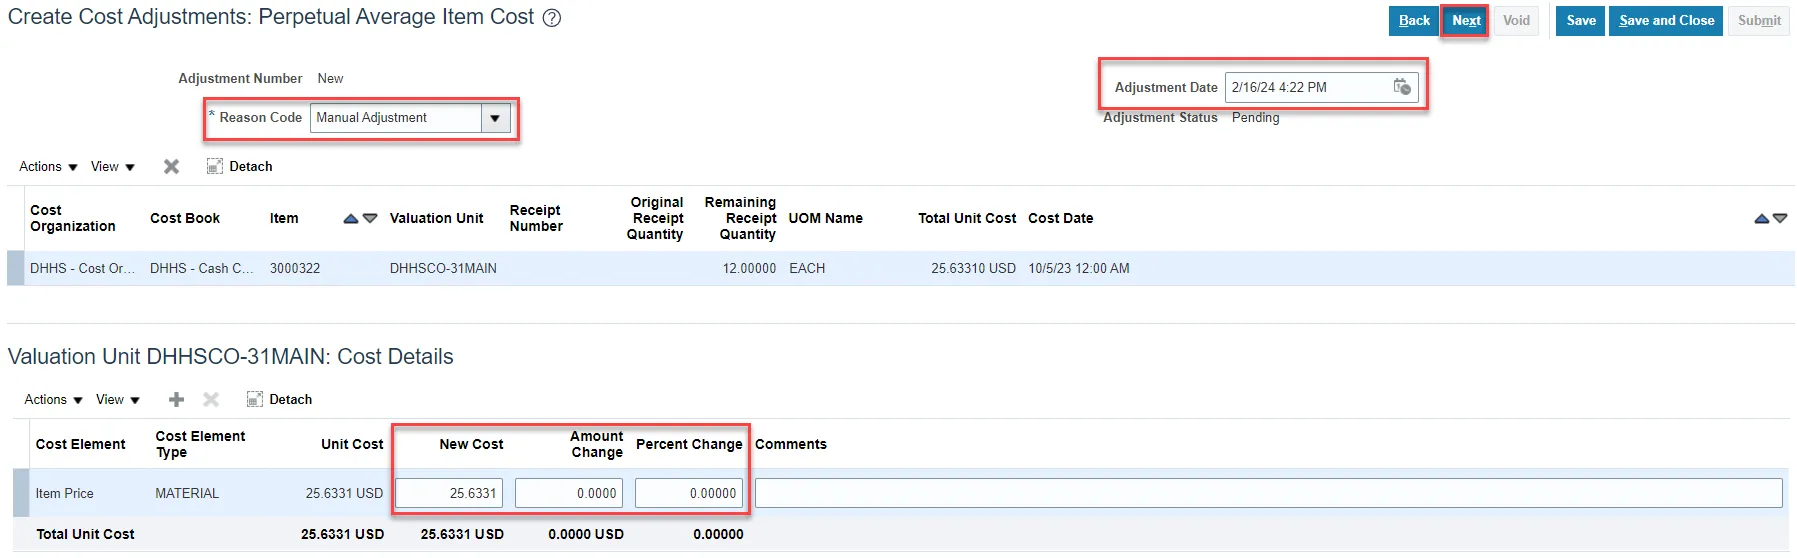Click Adjustment Number value New
1797x558 pixels.
(x=330, y=78)
